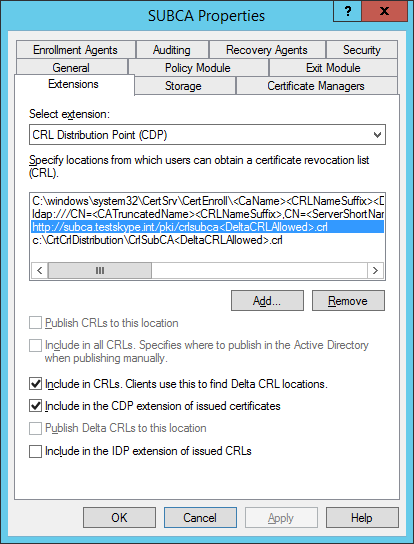Image resolution: width=414 pixels, height=544 pixels.
Task: Click the right scroll arrow in locations list
Action: 375,270
